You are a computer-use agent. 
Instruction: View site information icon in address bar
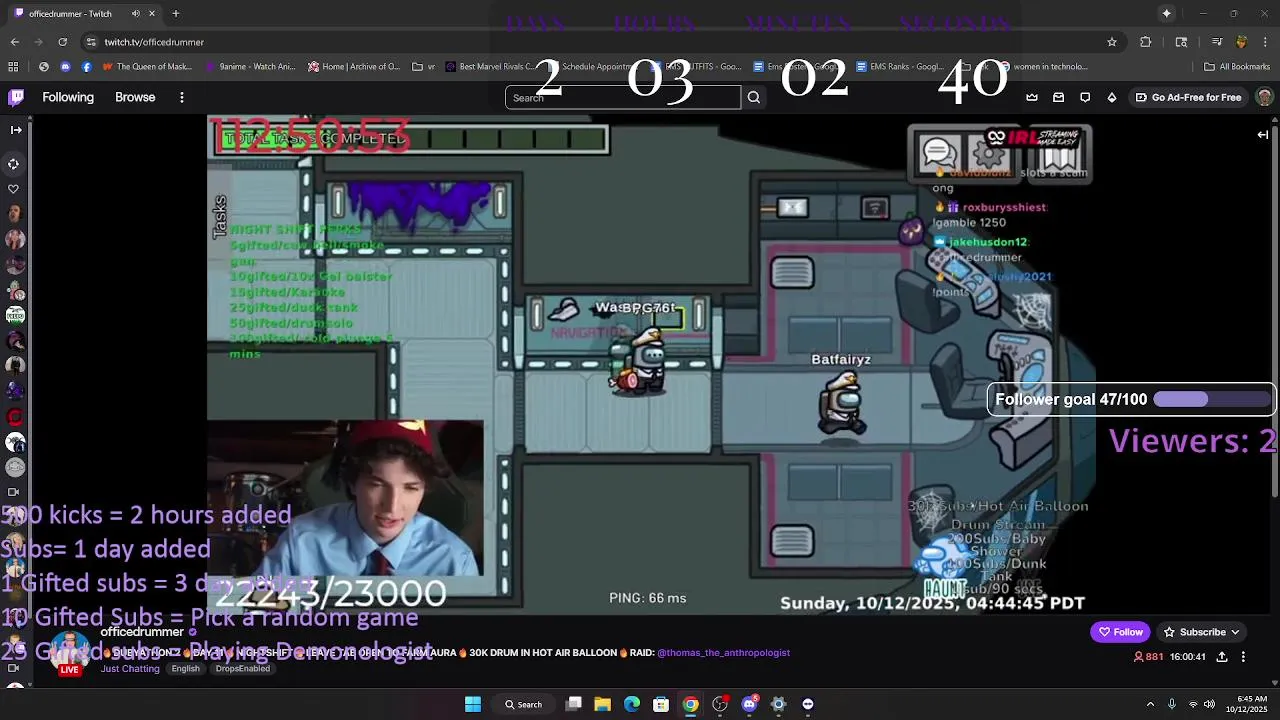tap(91, 42)
